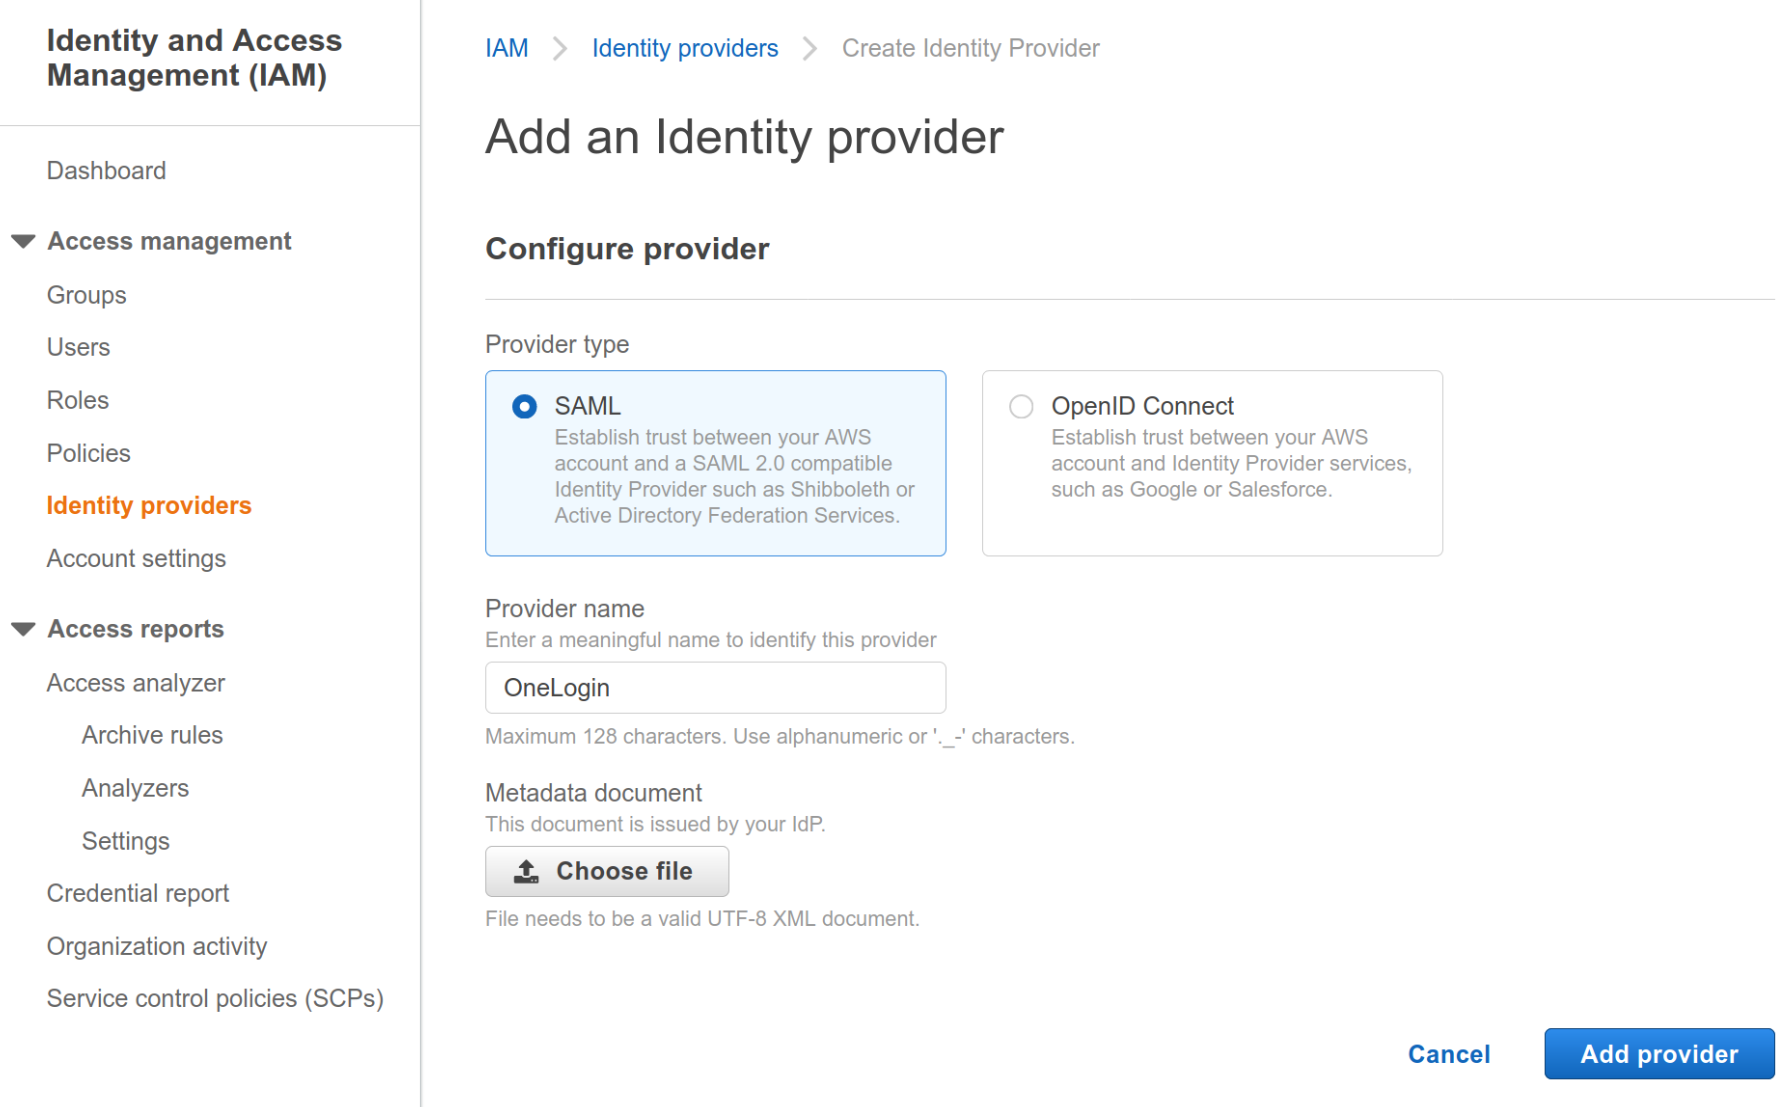Screen dimensions: 1792x1108
Task: Open Access analyzer
Action: click(x=136, y=683)
